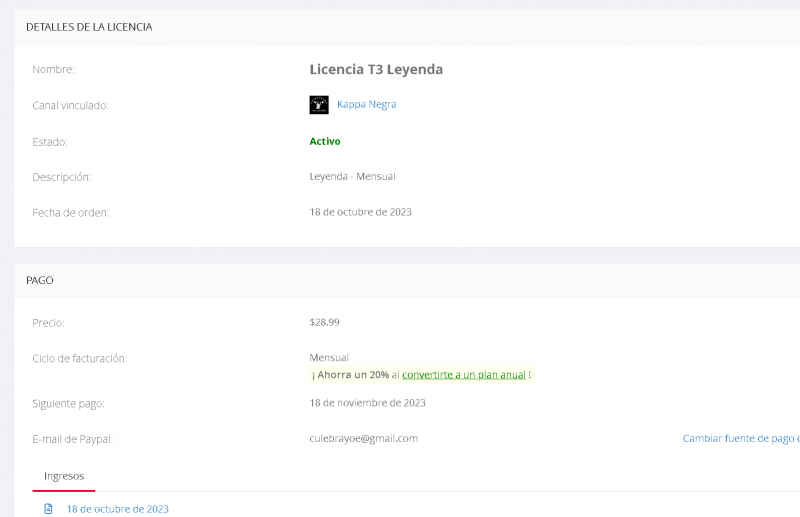Click the Kappa Negra channel avatar
The width and height of the screenshot is (800, 517).
(x=319, y=104)
